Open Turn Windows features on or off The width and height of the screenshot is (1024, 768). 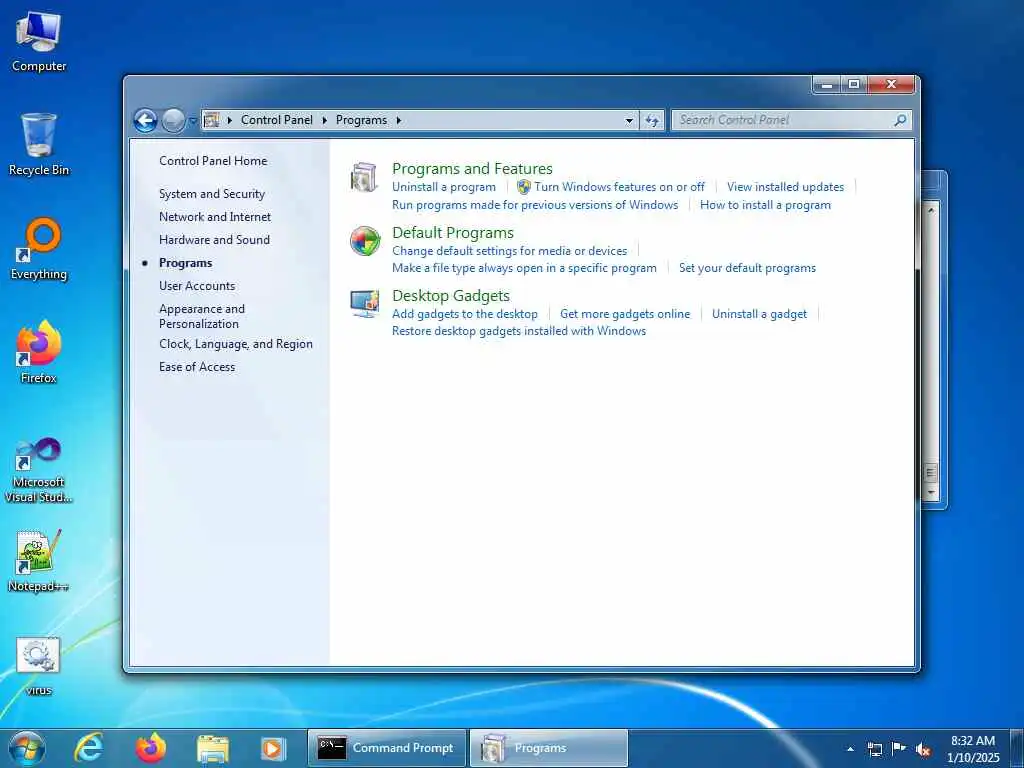tap(619, 187)
